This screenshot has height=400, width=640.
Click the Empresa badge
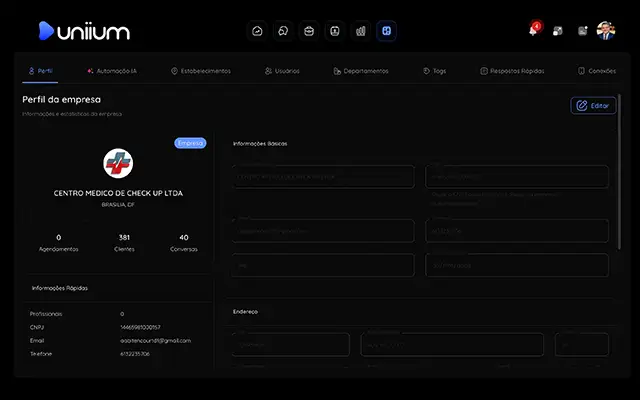[x=190, y=143]
